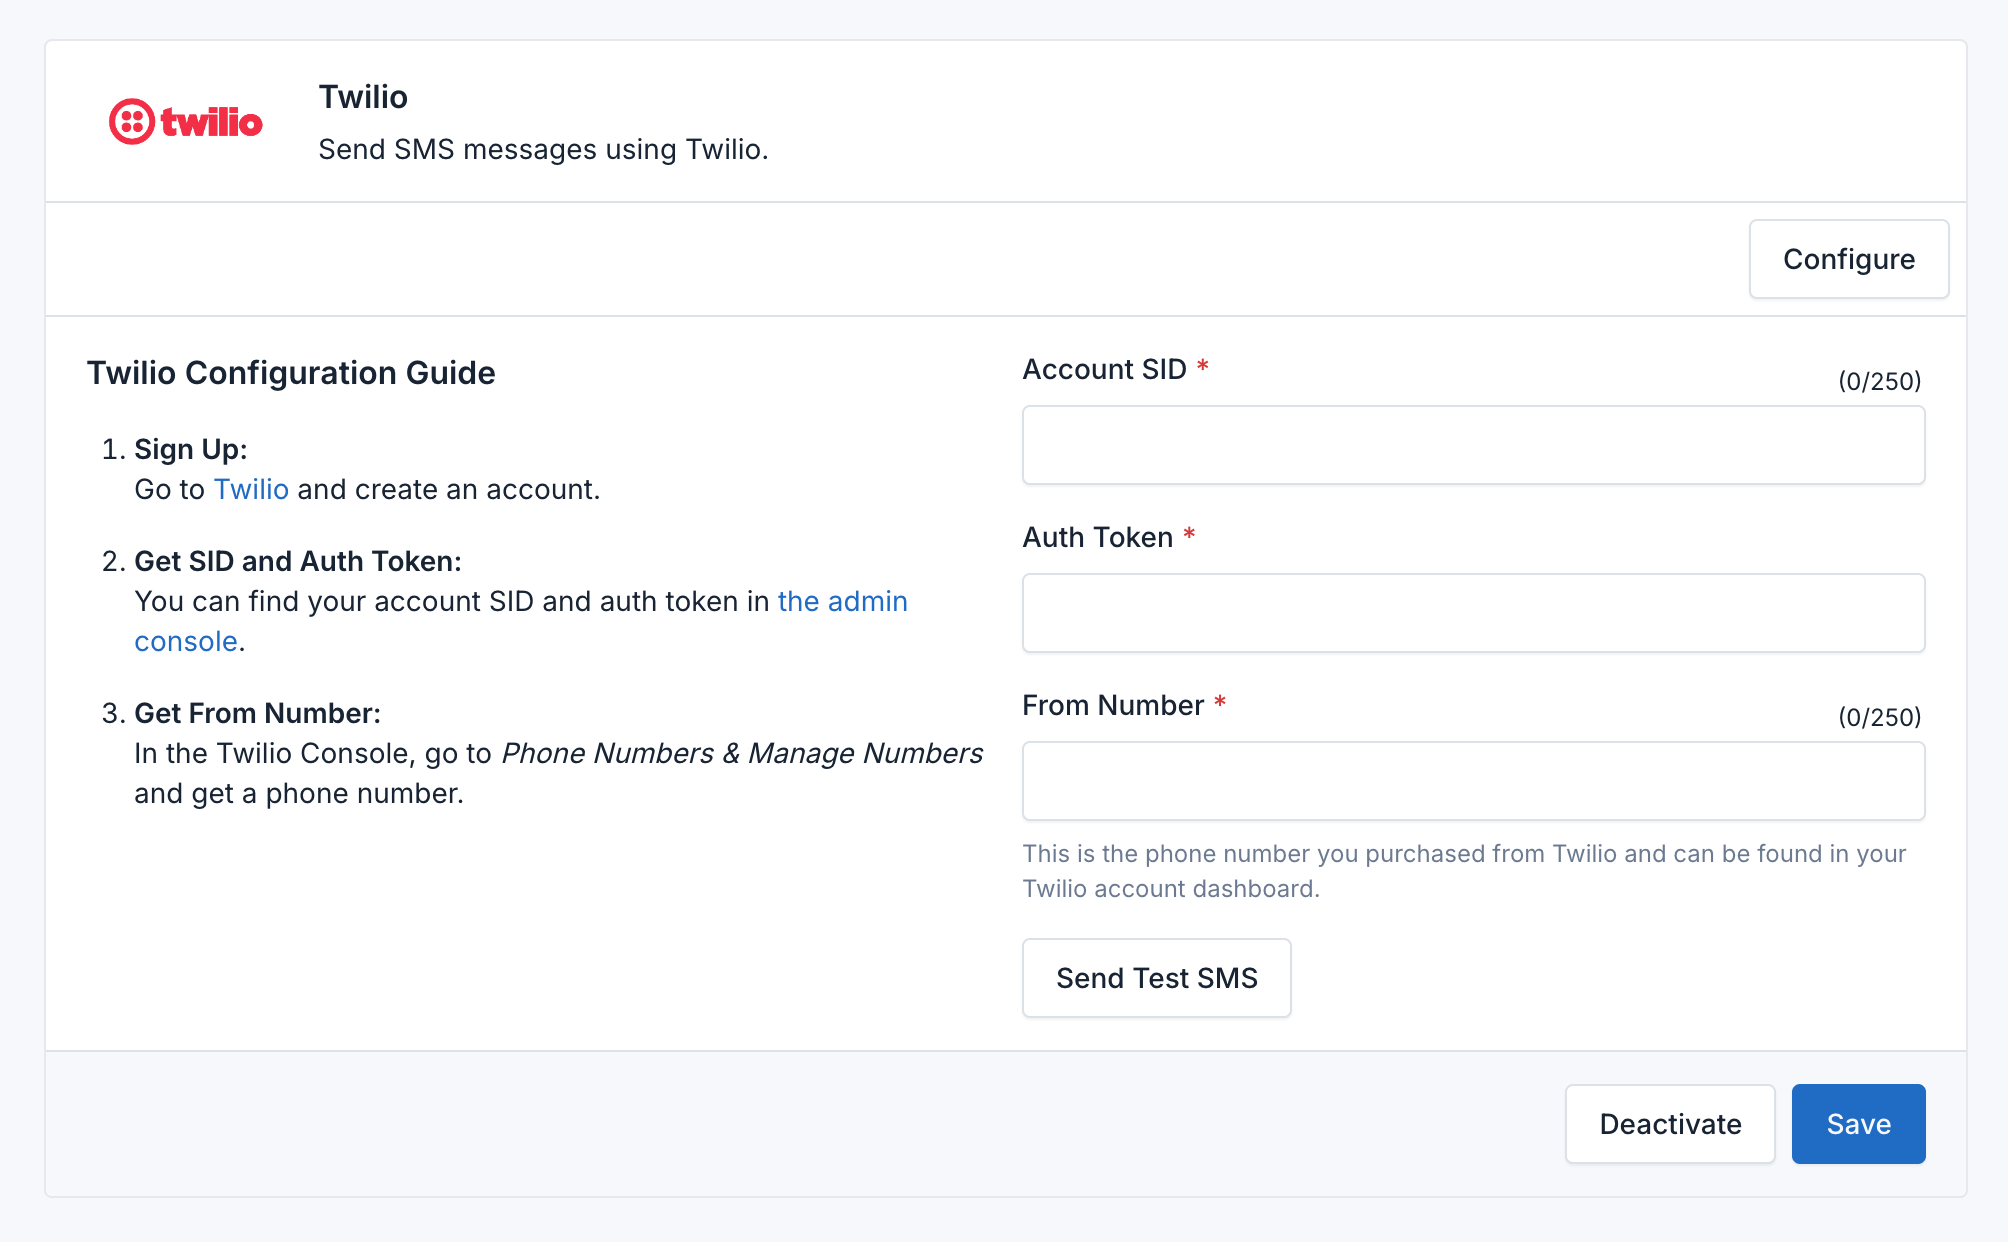Focus the From Number input field
The height and width of the screenshot is (1242, 2008).
coord(1473,781)
